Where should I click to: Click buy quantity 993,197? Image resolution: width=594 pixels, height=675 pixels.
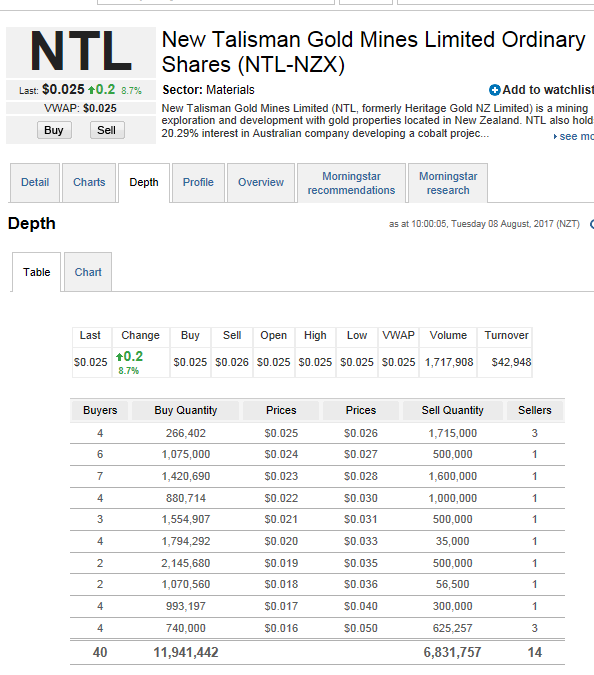tap(186, 607)
